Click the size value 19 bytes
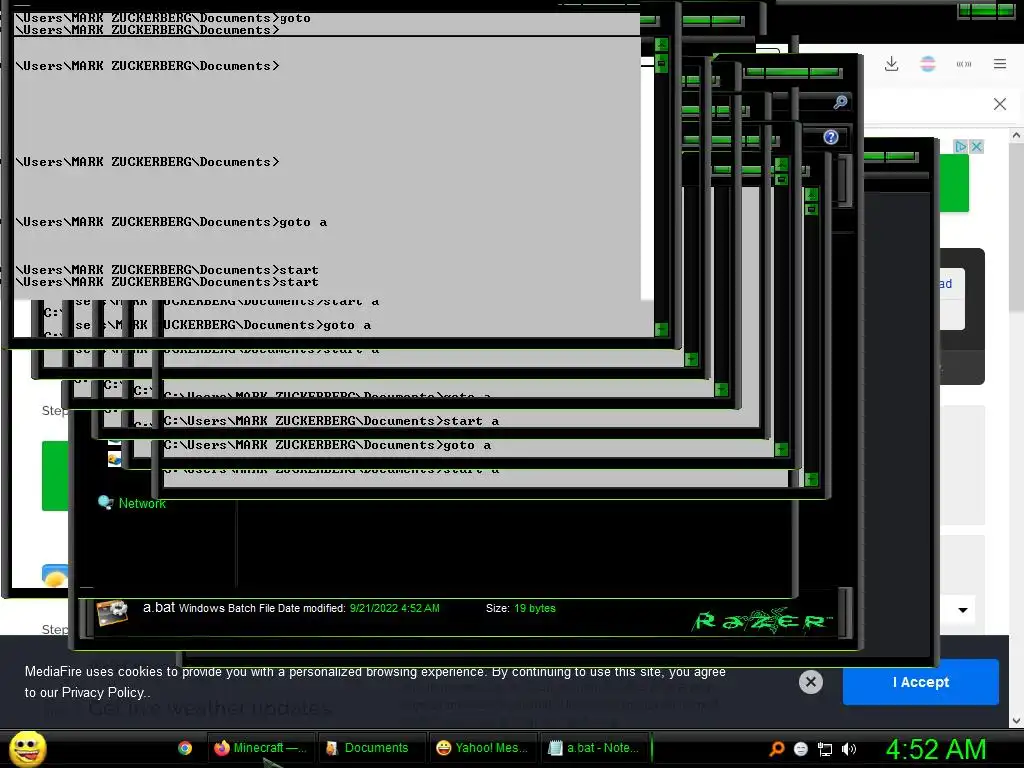The width and height of the screenshot is (1024, 768). [x=534, y=608]
